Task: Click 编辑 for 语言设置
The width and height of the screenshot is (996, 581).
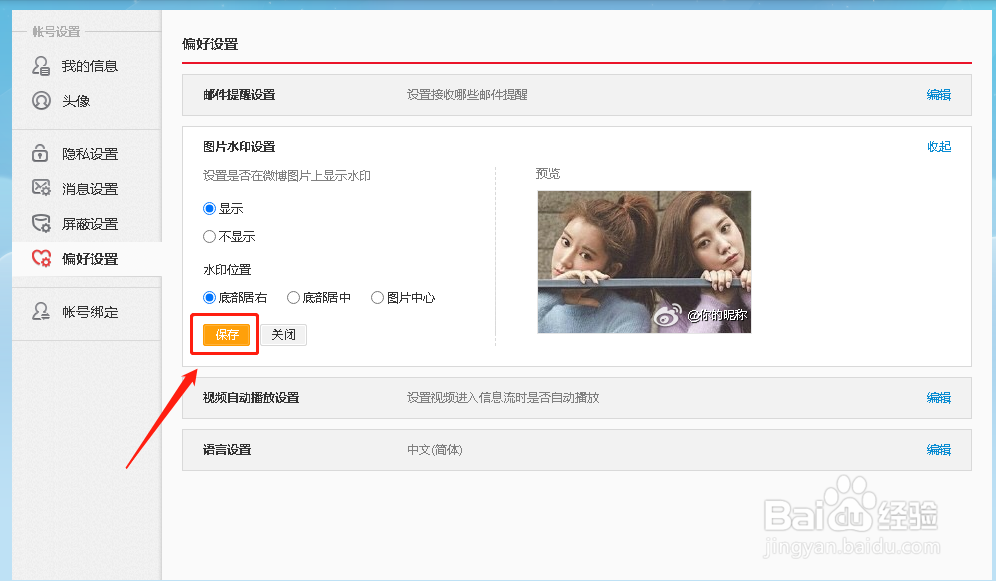Action: click(x=938, y=450)
